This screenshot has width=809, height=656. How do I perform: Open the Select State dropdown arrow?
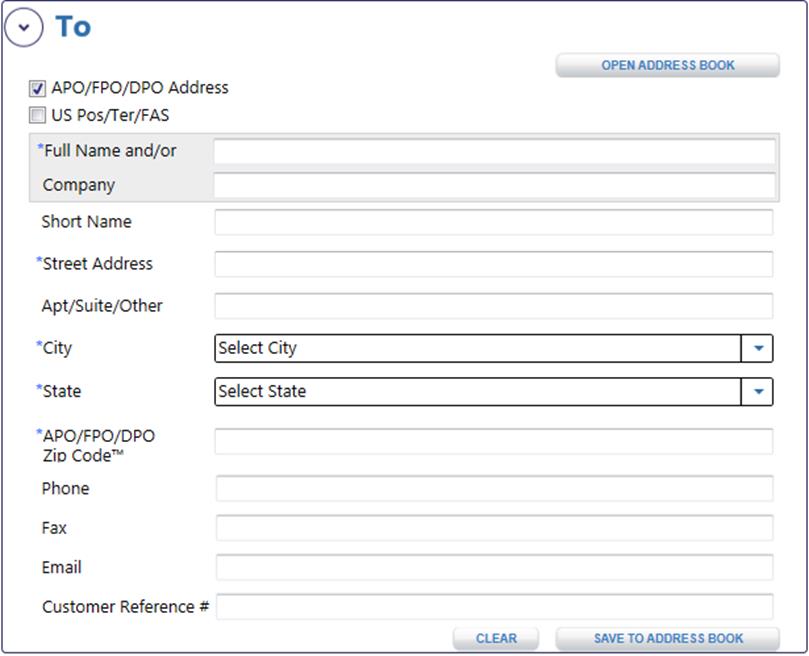(757, 392)
